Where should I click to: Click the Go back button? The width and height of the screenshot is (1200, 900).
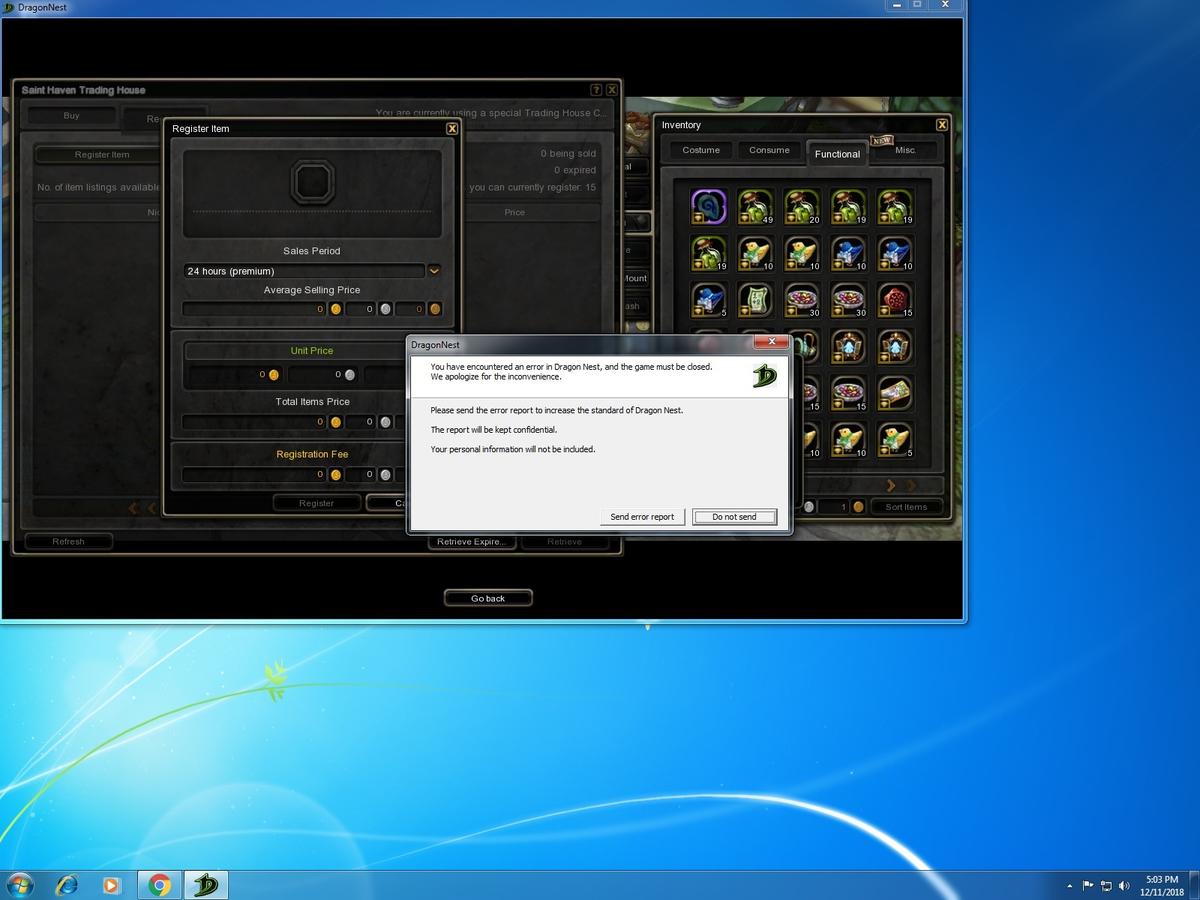(488, 598)
